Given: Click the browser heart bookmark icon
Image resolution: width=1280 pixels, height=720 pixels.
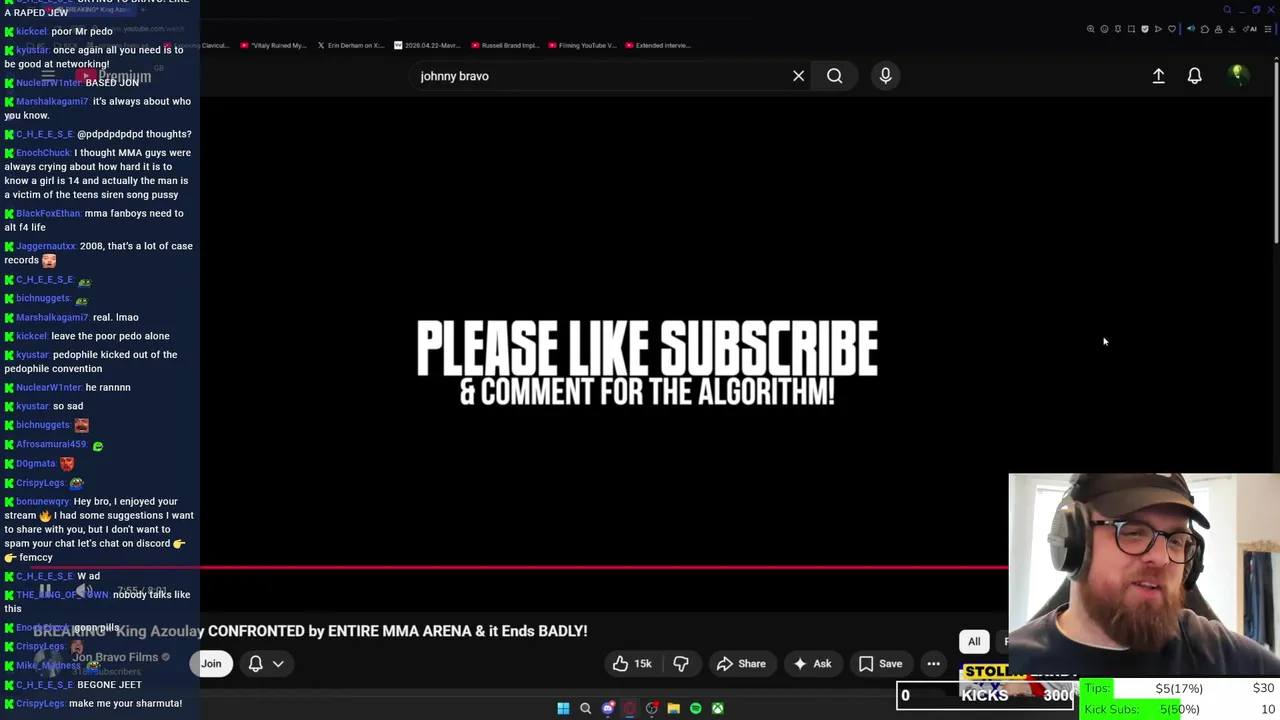Looking at the screenshot, I should point(1172,29).
